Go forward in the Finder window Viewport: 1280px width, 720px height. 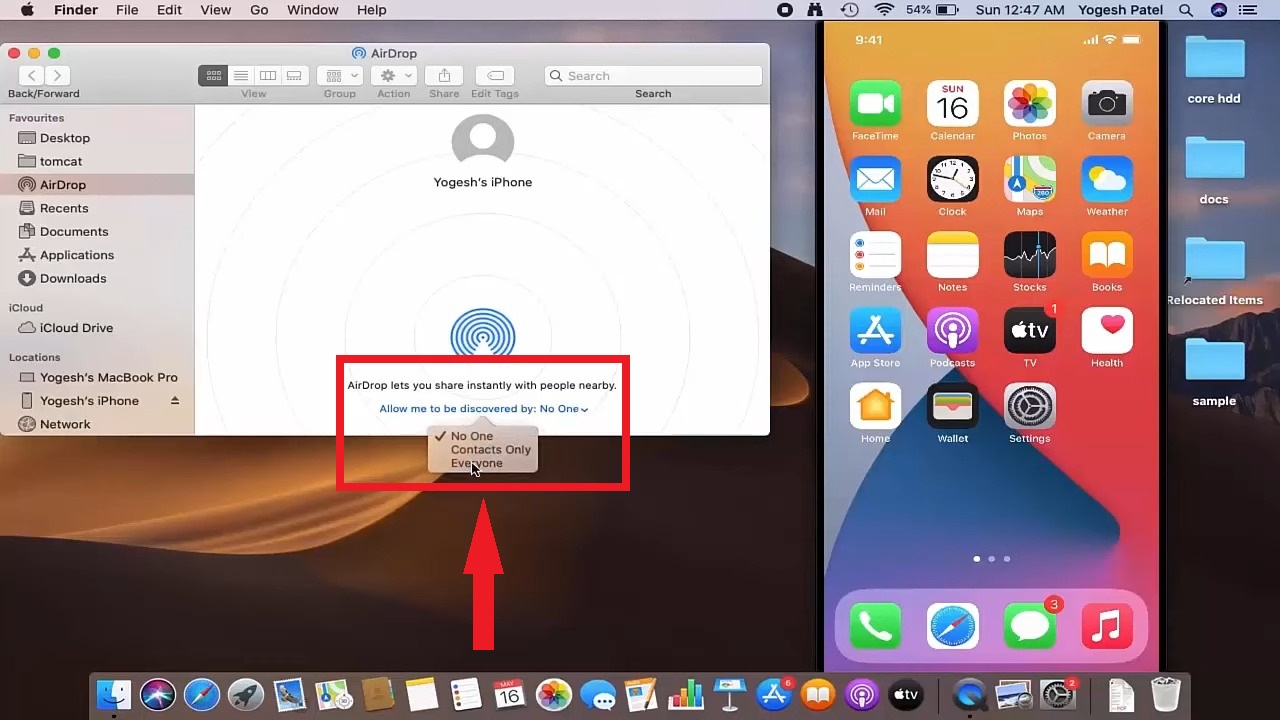point(57,76)
